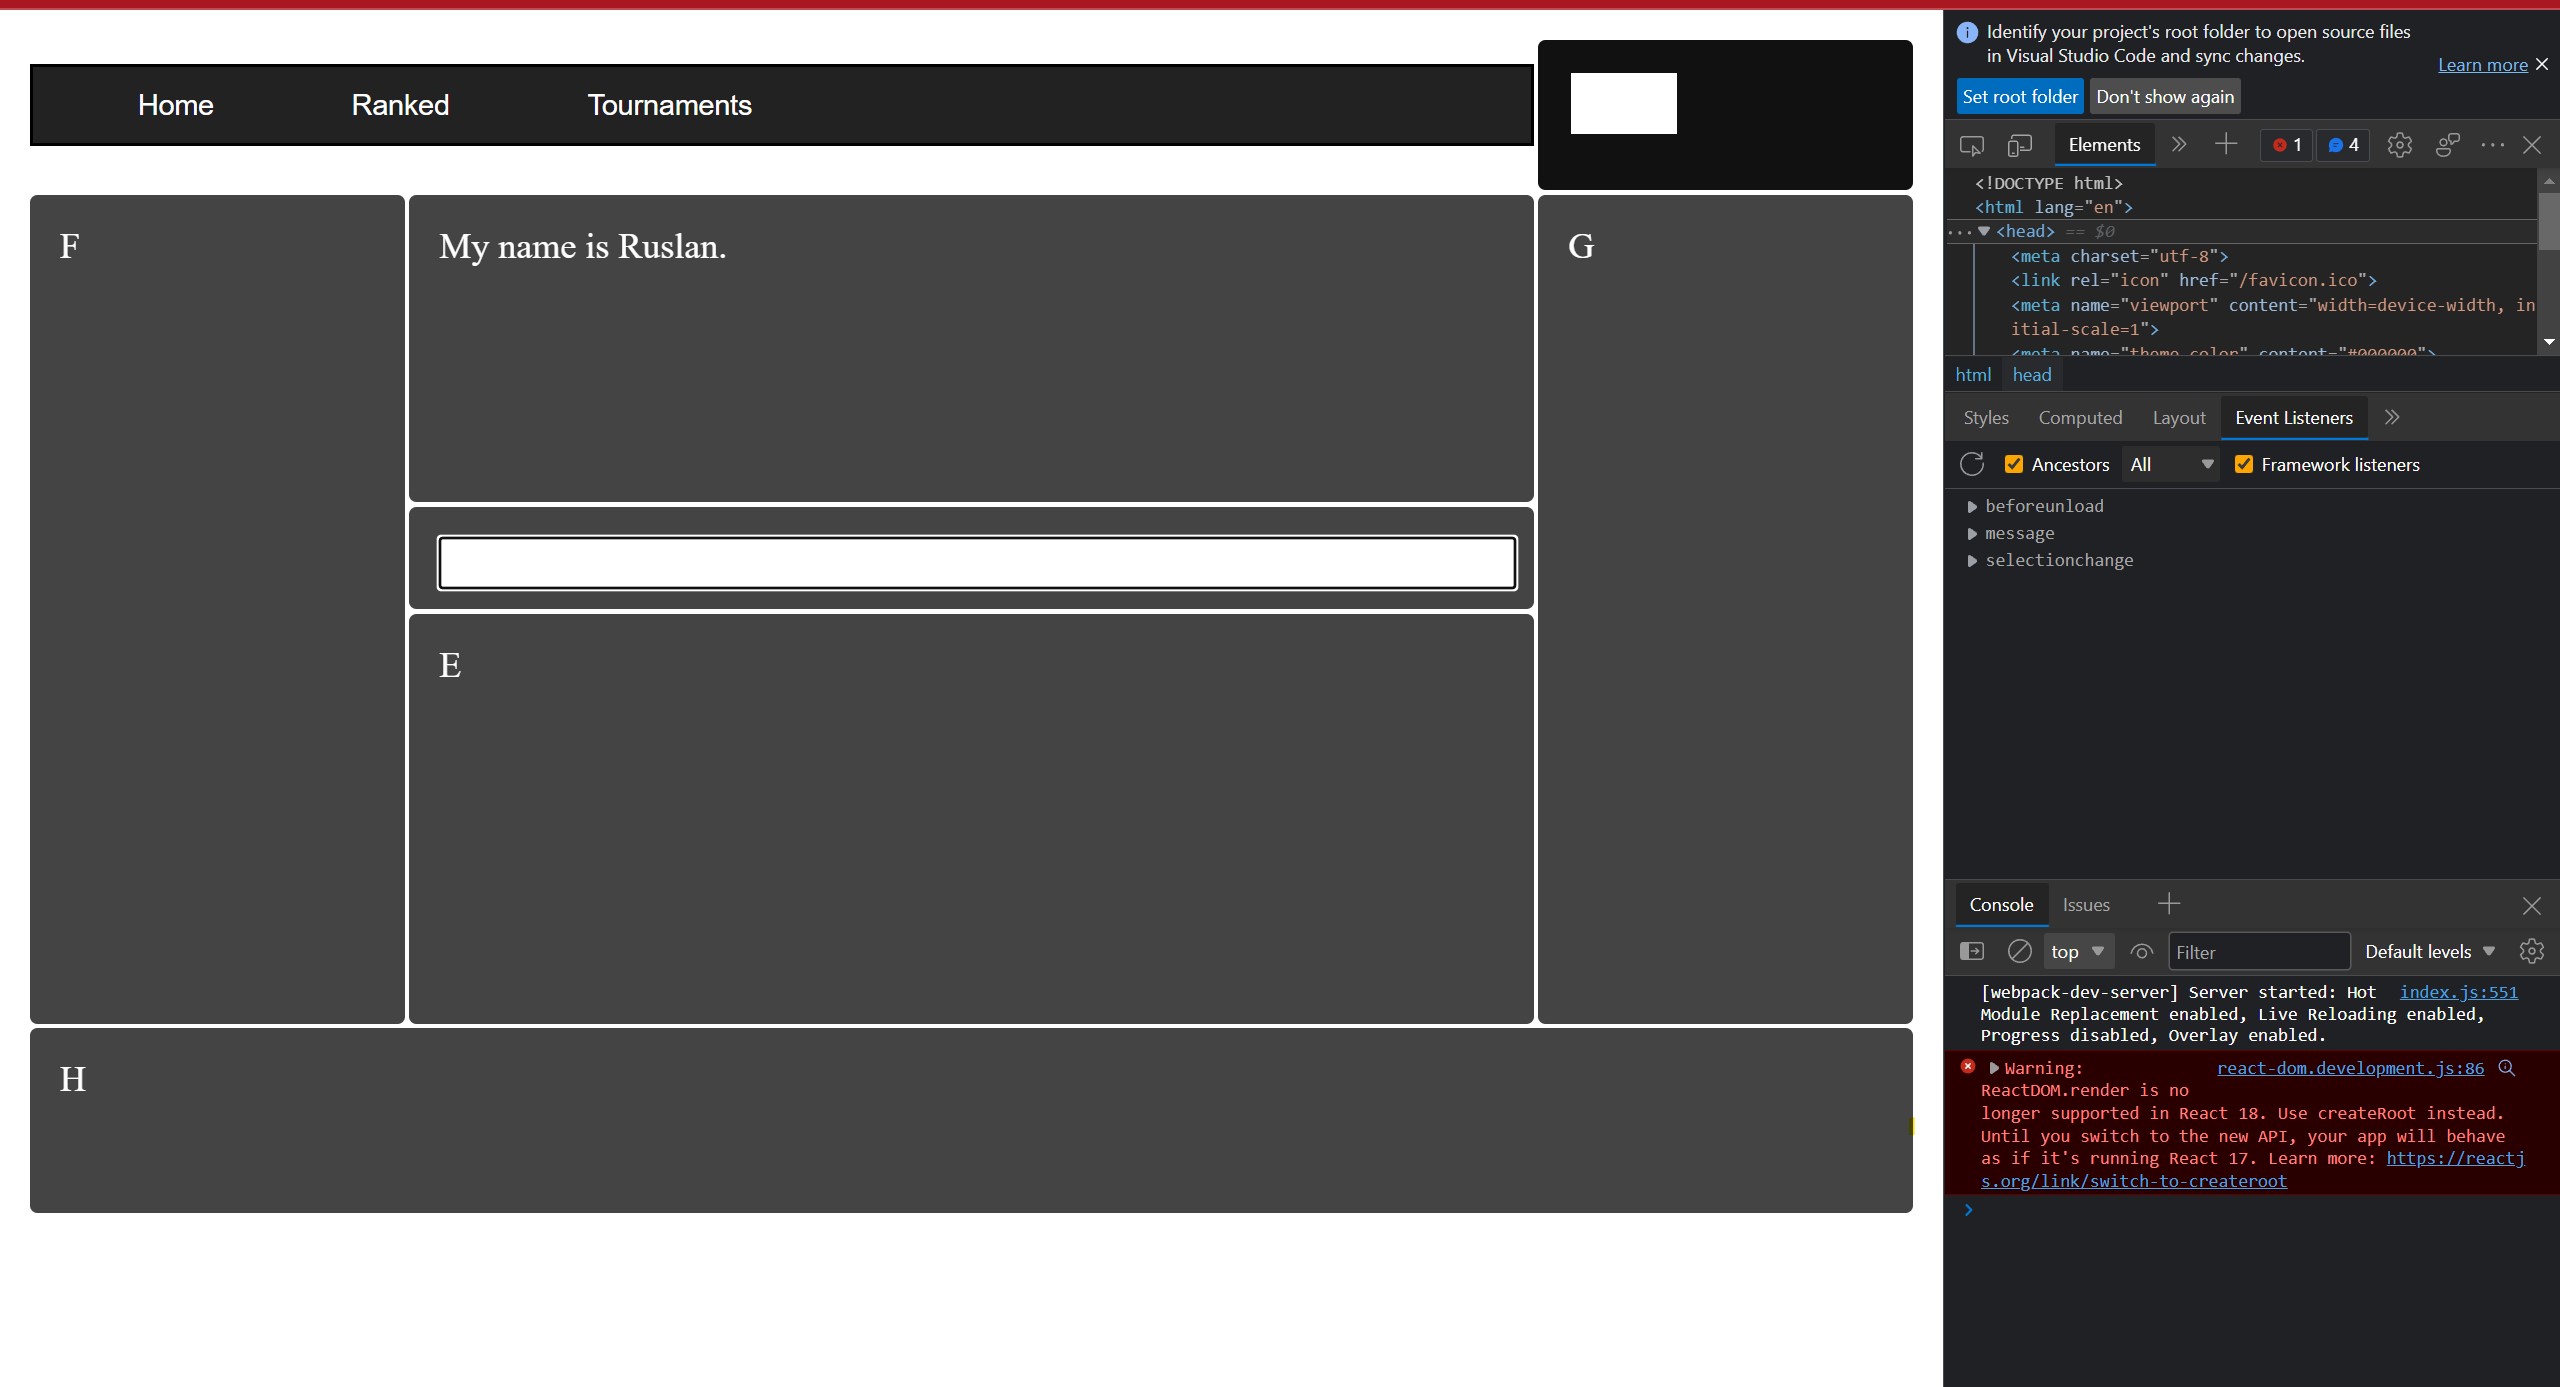The width and height of the screenshot is (2560, 1387).
Task: Toggle the console sidebar icon
Action: pos(1972,951)
